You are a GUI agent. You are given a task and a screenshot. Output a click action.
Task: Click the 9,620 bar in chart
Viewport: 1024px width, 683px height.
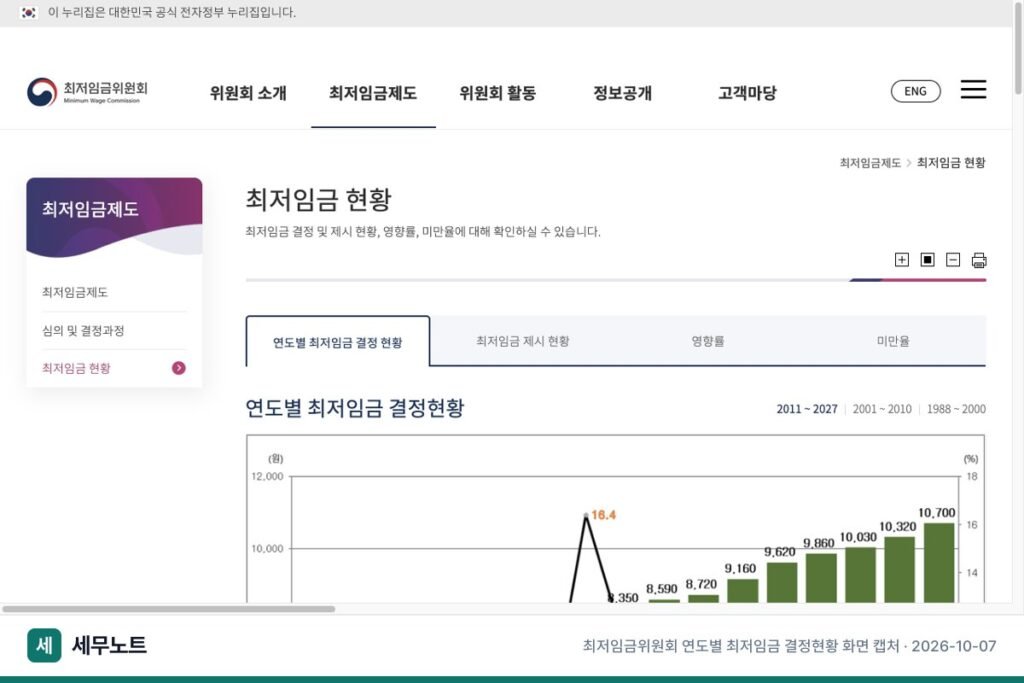point(782,582)
